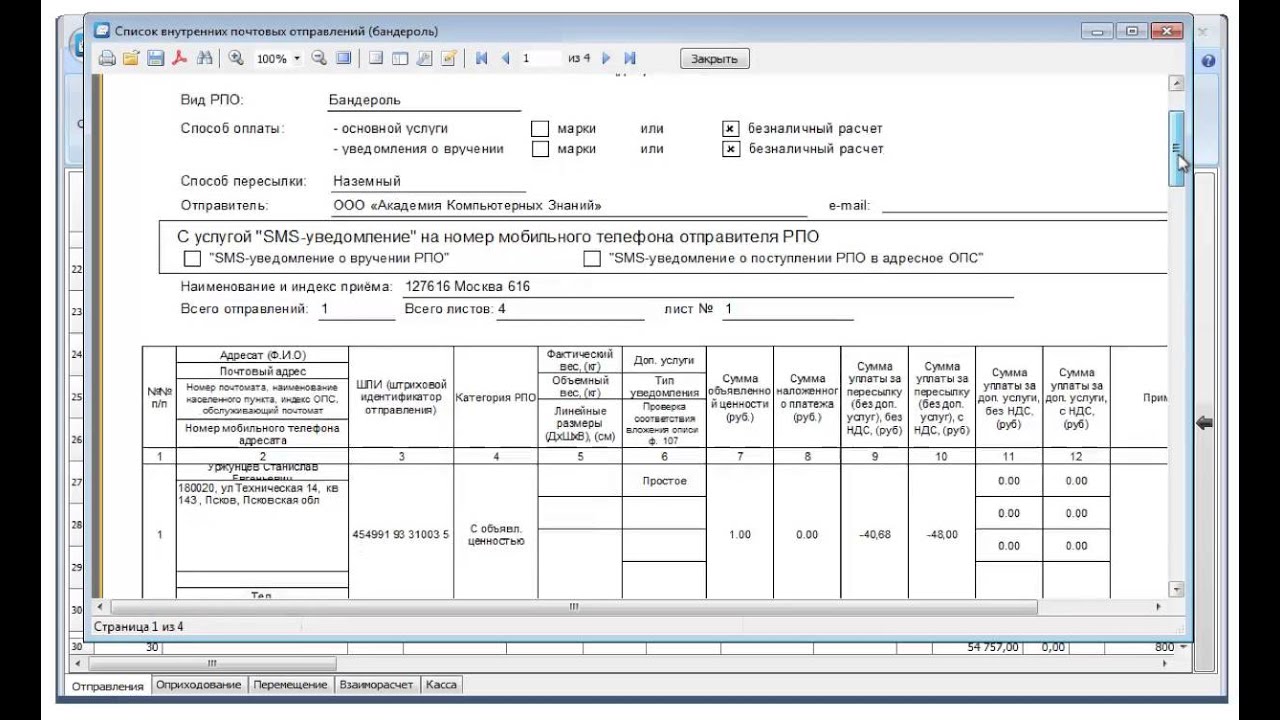Open the Перемещение tab

[x=290, y=685]
